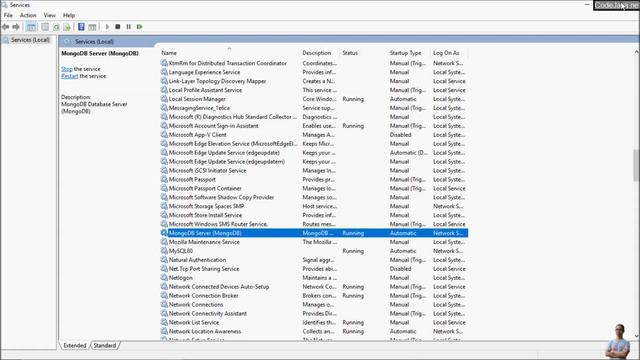
Task: Click the Forward arrow toolbar icon
Action: (16, 27)
